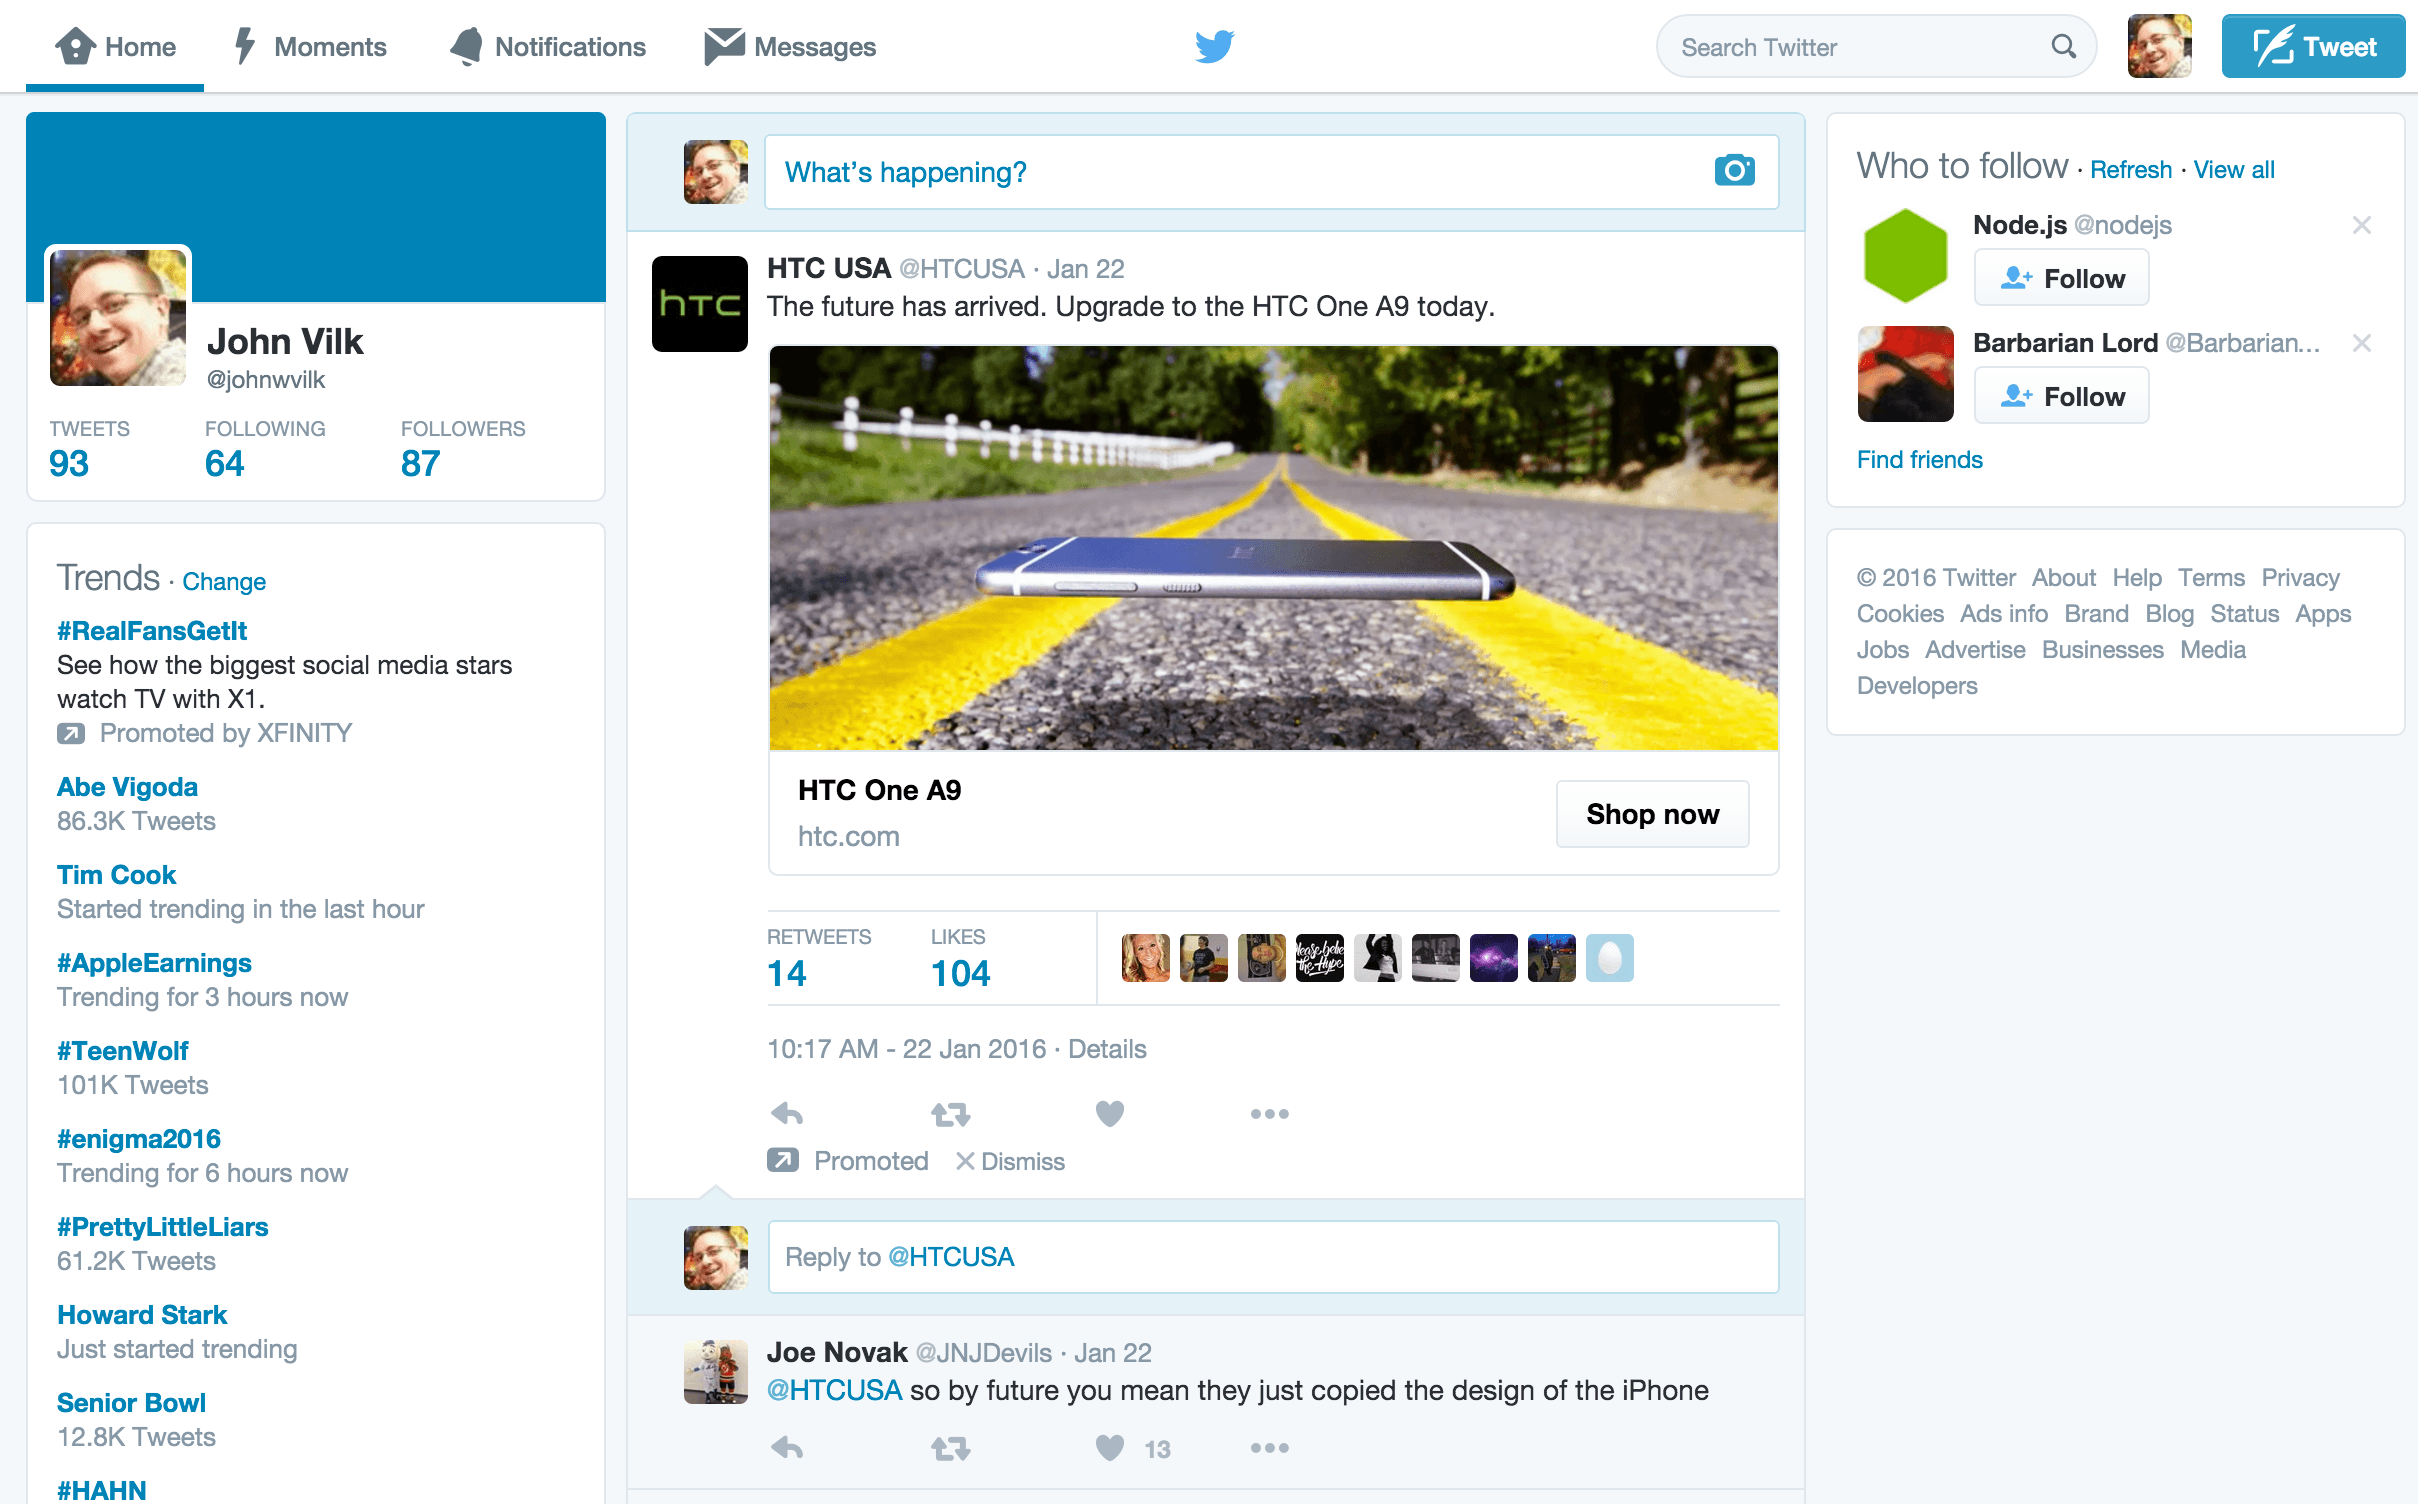Open the Messages tab

[x=790, y=46]
